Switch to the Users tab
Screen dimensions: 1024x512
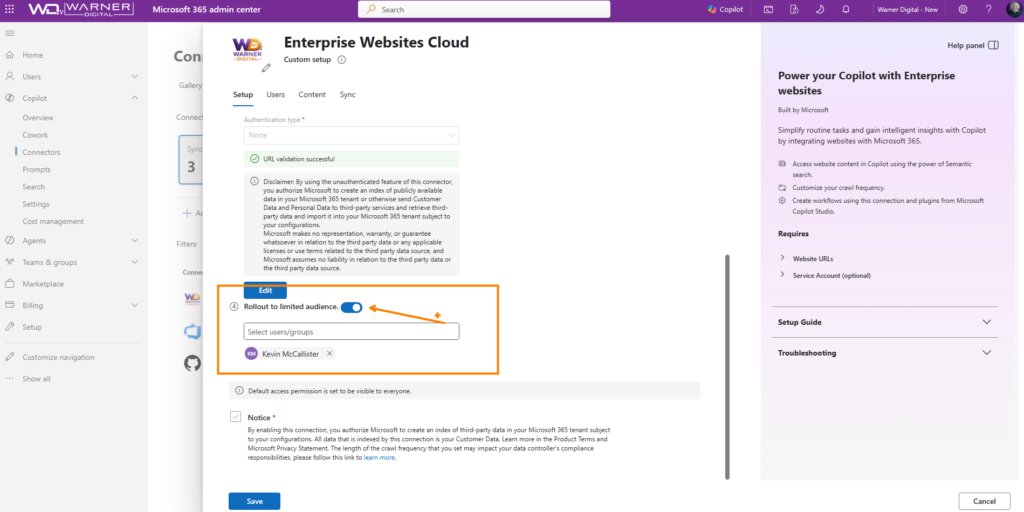[x=276, y=95]
